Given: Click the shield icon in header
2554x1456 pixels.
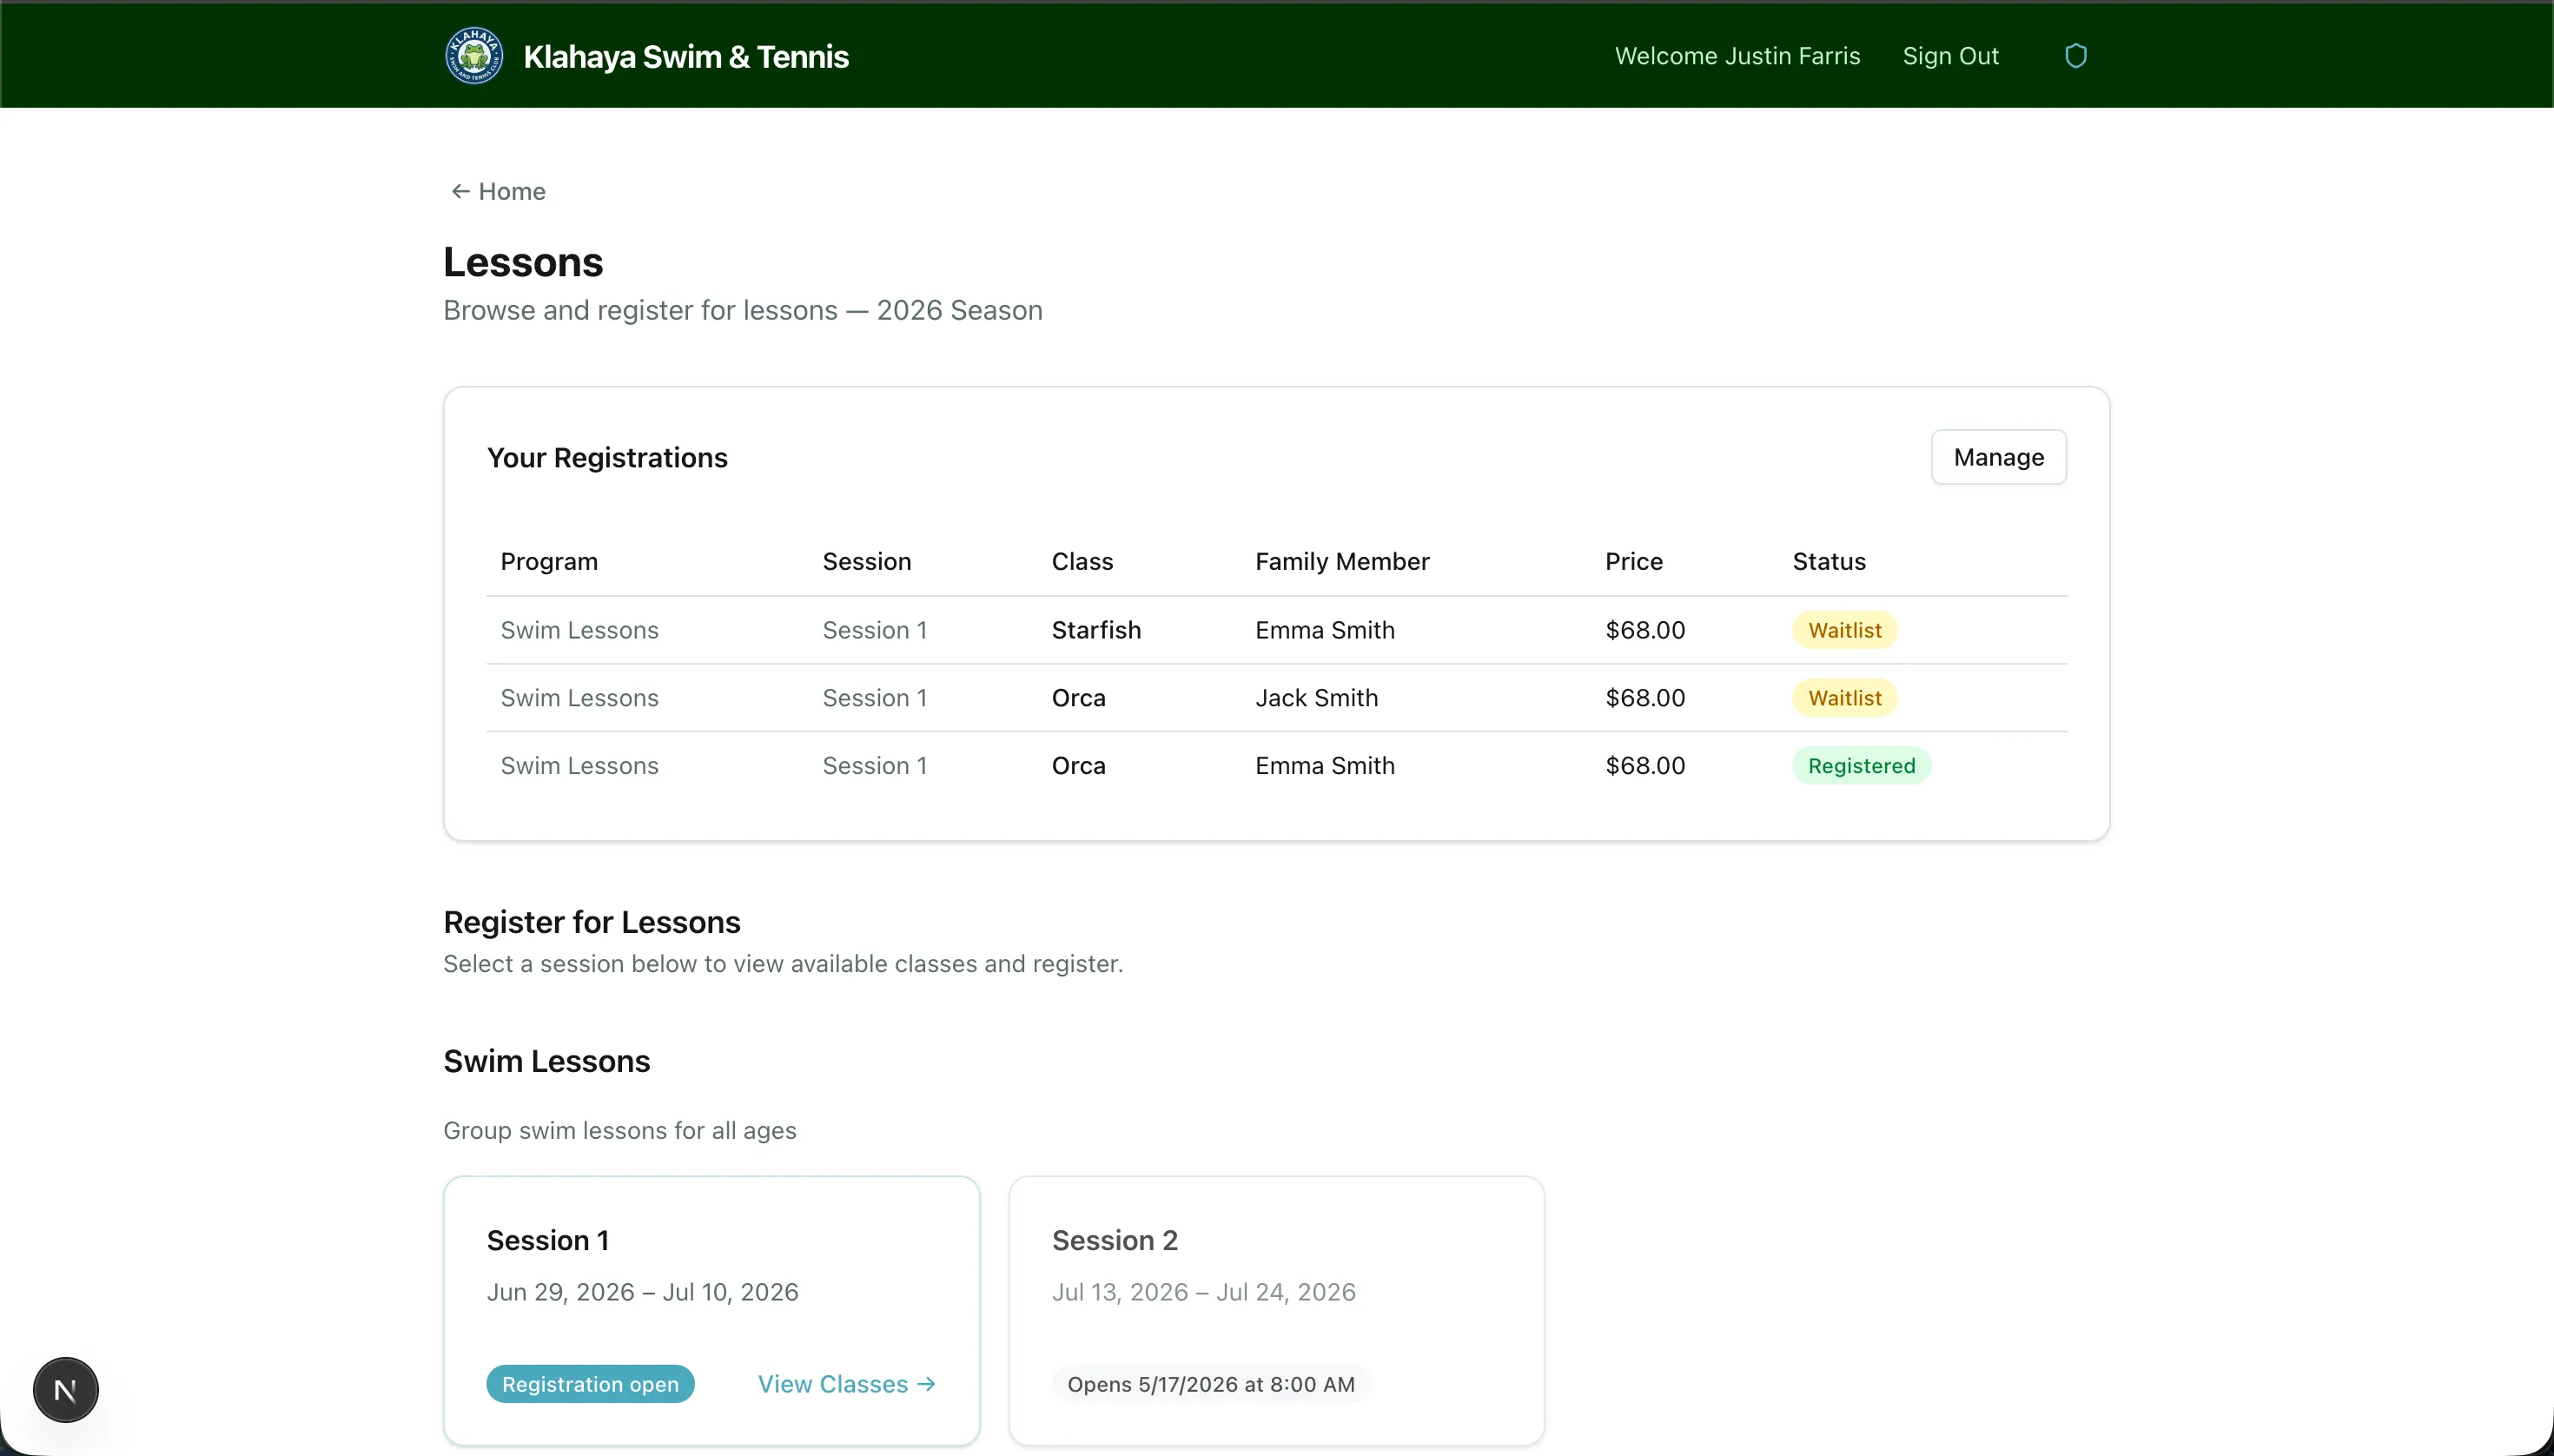Looking at the screenshot, I should pyautogui.click(x=2075, y=56).
